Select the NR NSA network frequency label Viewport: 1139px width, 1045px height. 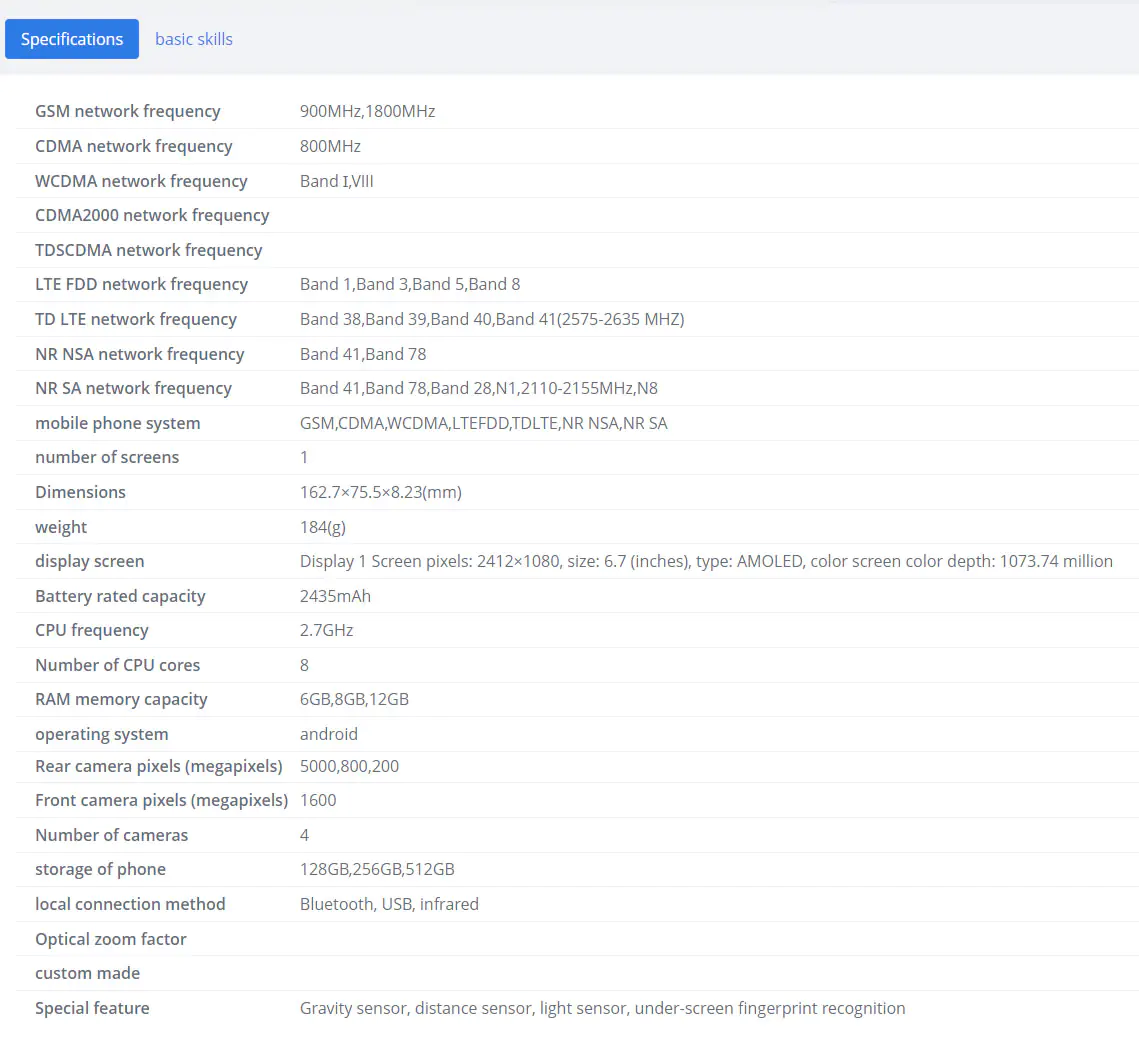pyautogui.click(x=139, y=354)
